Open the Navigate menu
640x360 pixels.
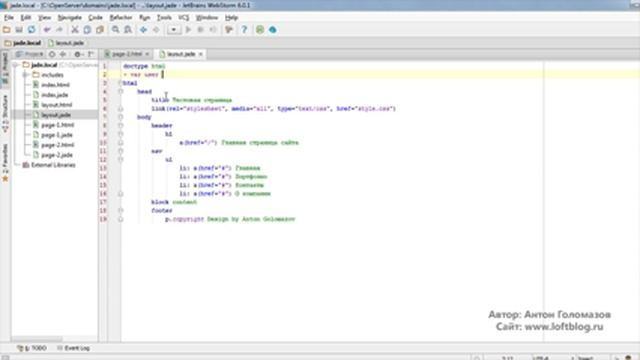[70, 18]
